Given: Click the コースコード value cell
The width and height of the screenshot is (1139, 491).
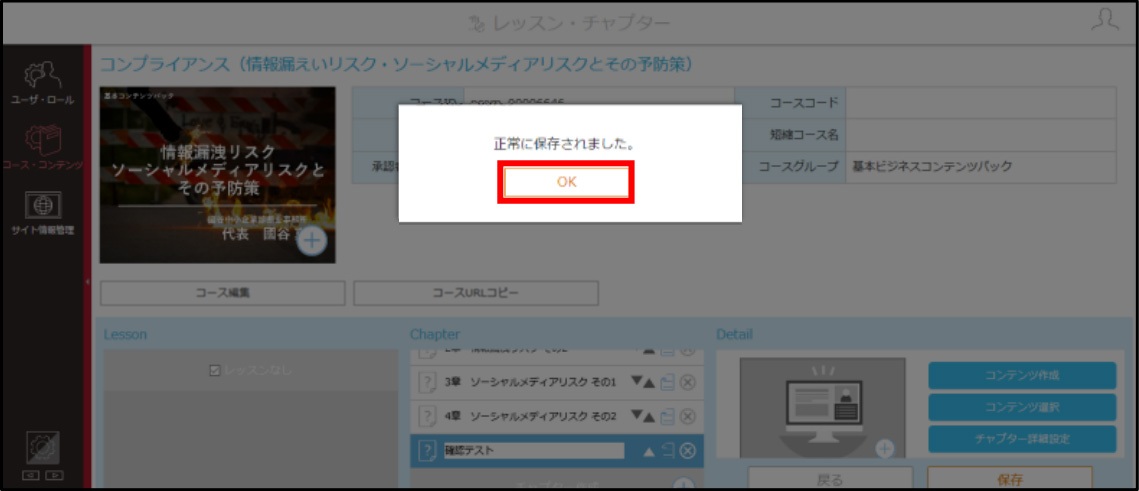Looking at the screenshot, I should point(981,103).
